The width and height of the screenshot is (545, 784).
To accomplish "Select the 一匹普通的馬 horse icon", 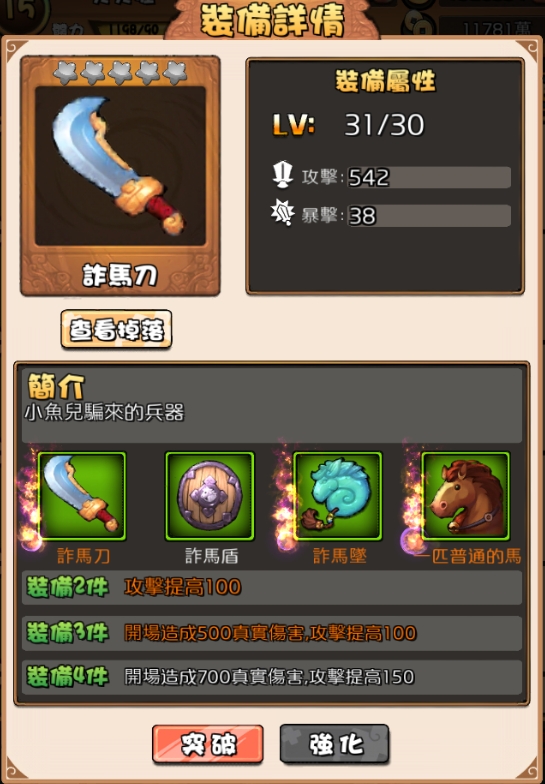I will click(x=466, y=496).
